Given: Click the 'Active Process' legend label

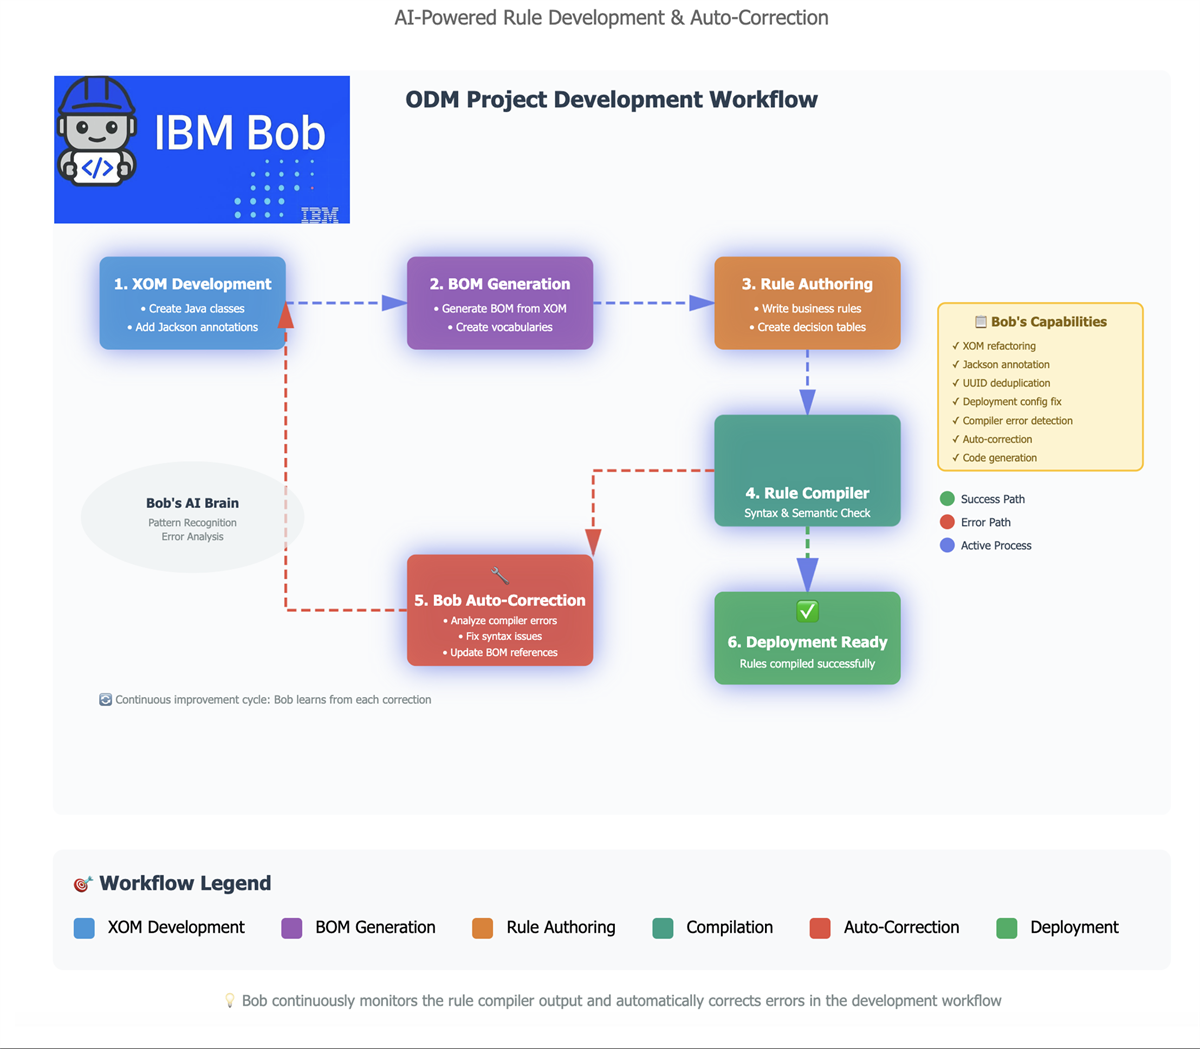Looking at the screenshot, I should 996,545.
